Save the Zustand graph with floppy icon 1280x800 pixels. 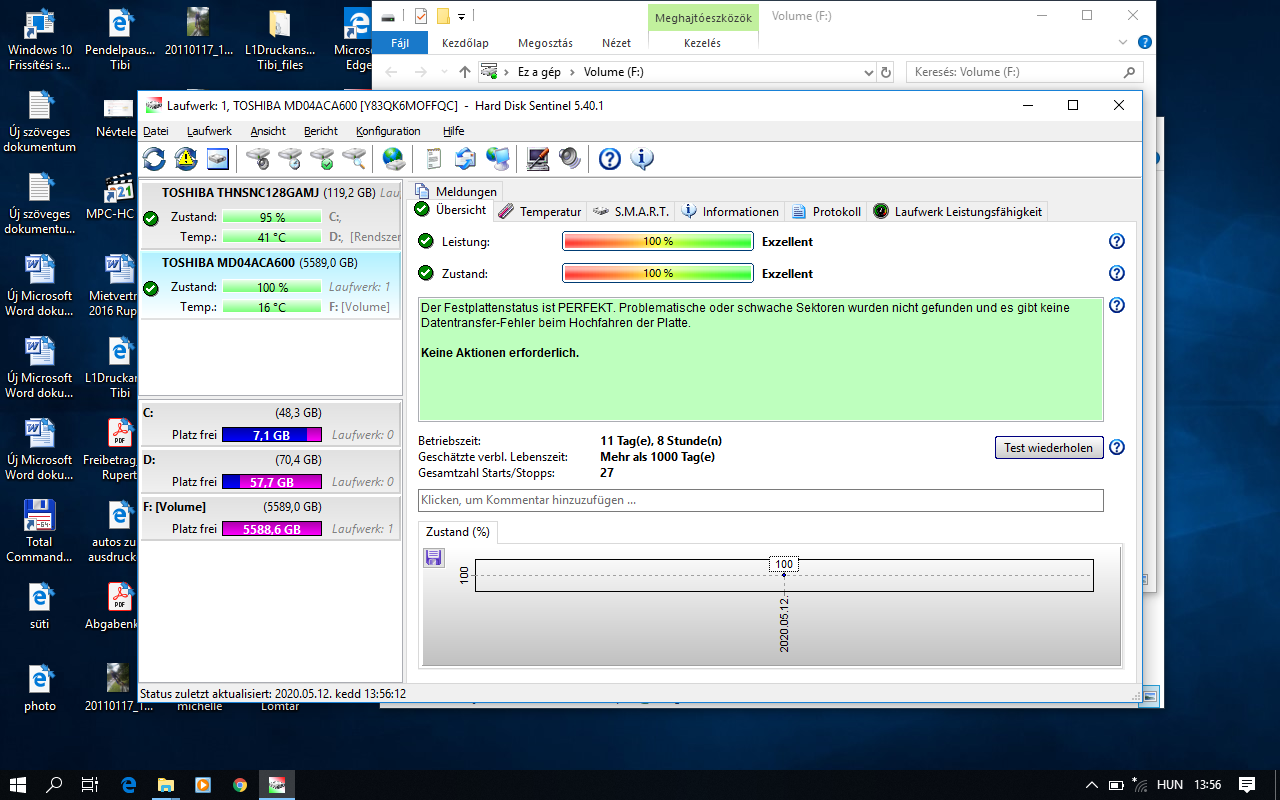click(x=434, y=558)
